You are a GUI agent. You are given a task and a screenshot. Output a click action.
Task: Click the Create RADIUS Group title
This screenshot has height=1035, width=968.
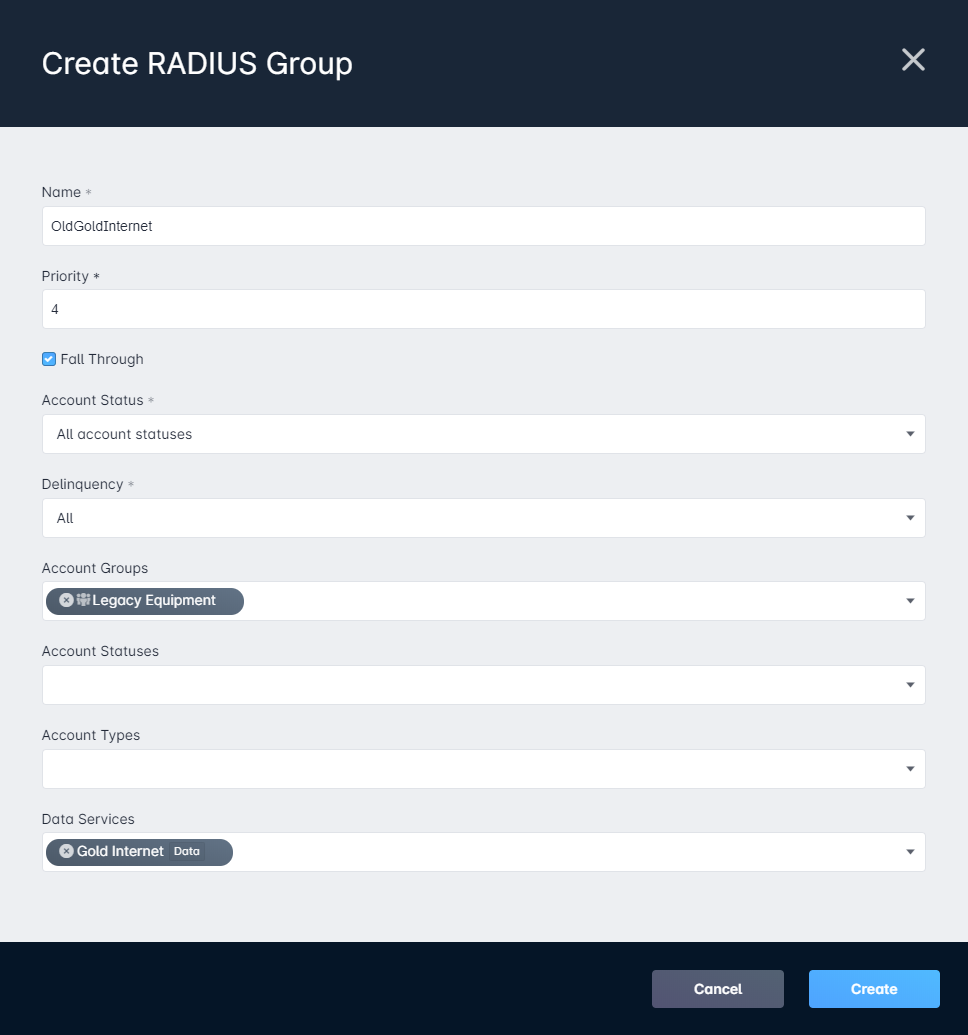click(x=197, y=64)
